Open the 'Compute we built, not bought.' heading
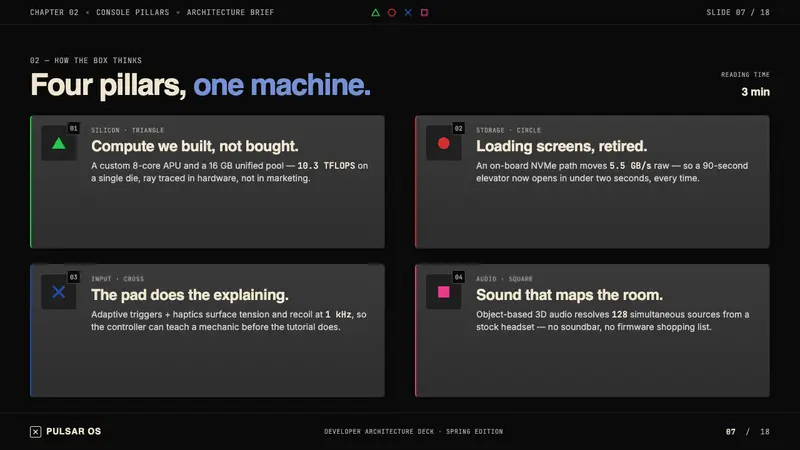Viewport: 800px width, 450px height. pyautogui.click(x=194, y=146)
